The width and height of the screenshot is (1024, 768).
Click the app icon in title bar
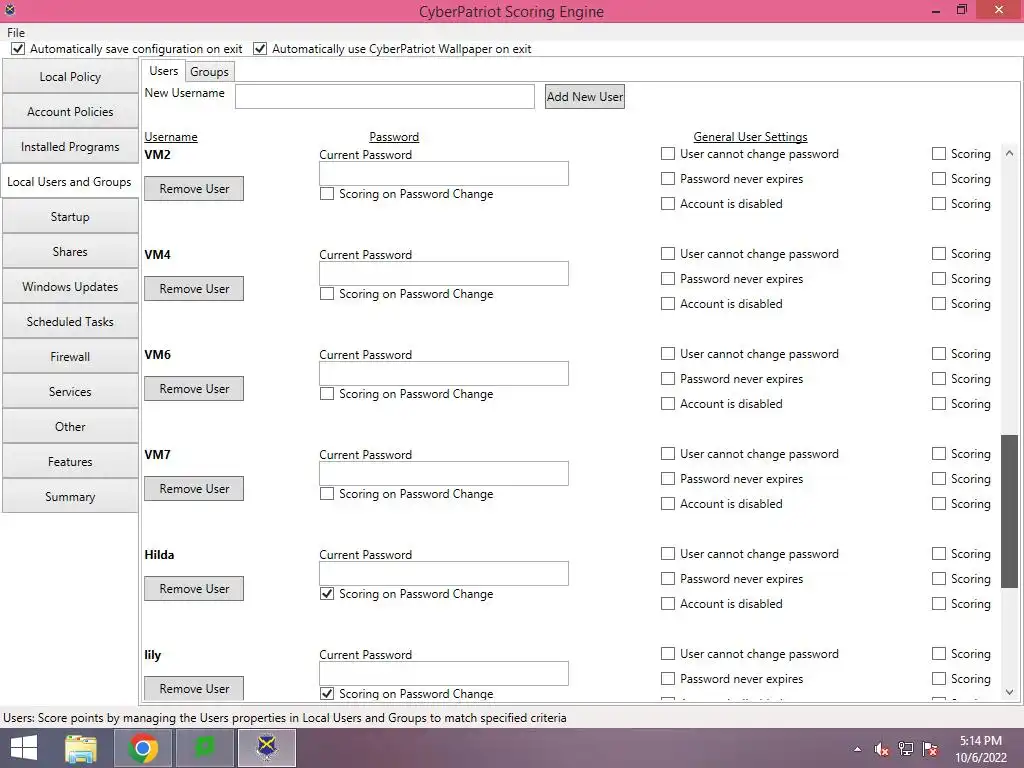[10, 10]
